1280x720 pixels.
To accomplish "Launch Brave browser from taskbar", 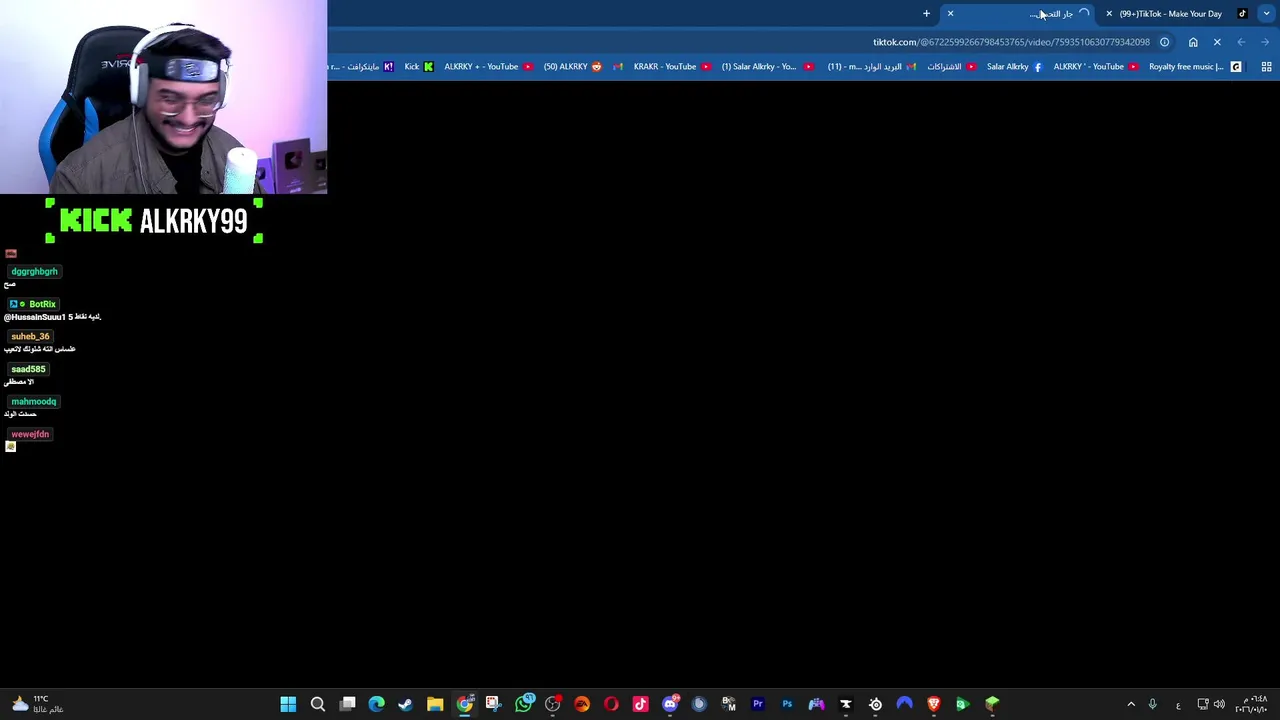I will [934, 704].
